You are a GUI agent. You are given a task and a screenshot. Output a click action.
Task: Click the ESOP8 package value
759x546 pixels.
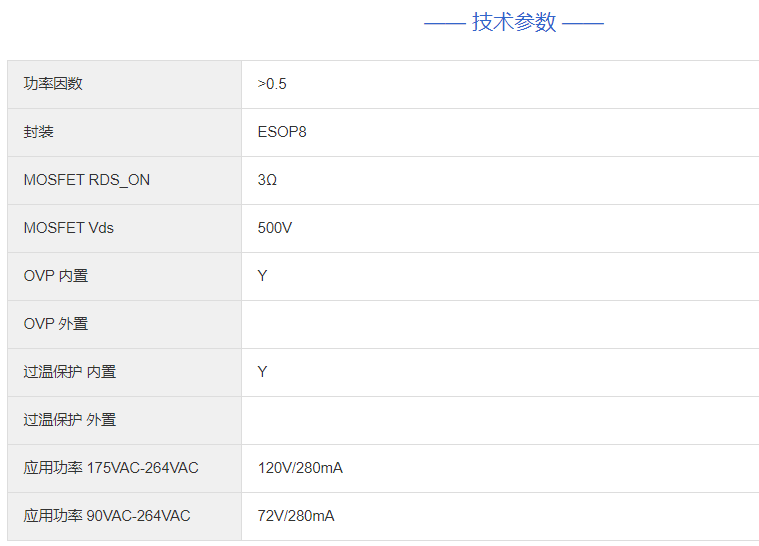tap(282, 132)
